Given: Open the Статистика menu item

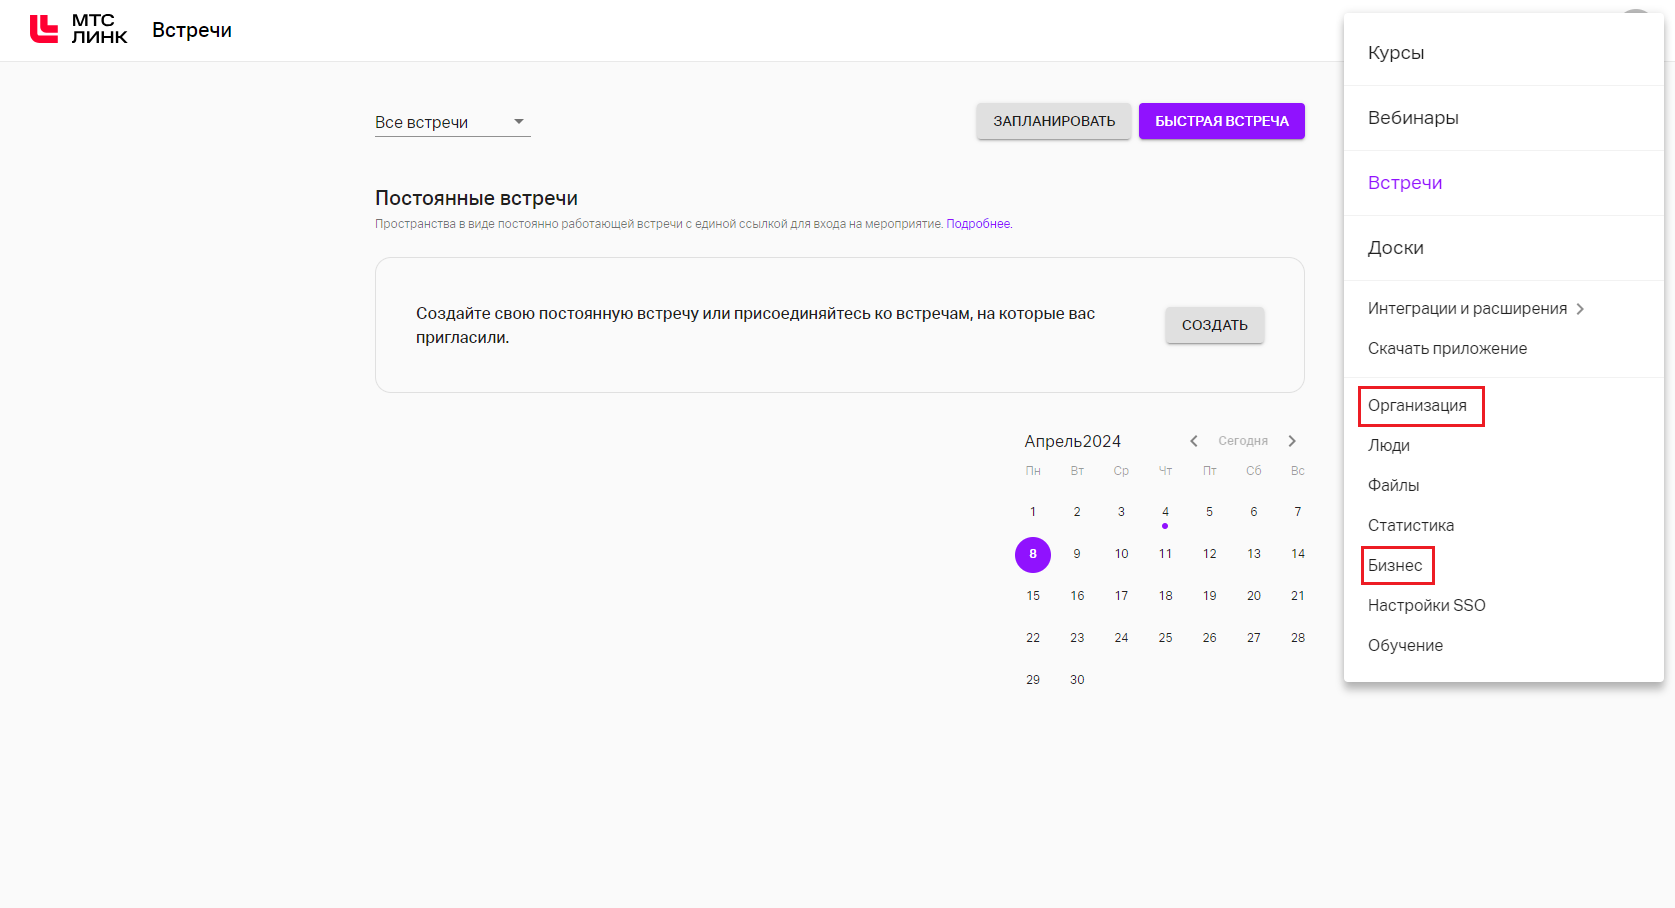Looking at the screenshot, I should tap(1411, 525).
